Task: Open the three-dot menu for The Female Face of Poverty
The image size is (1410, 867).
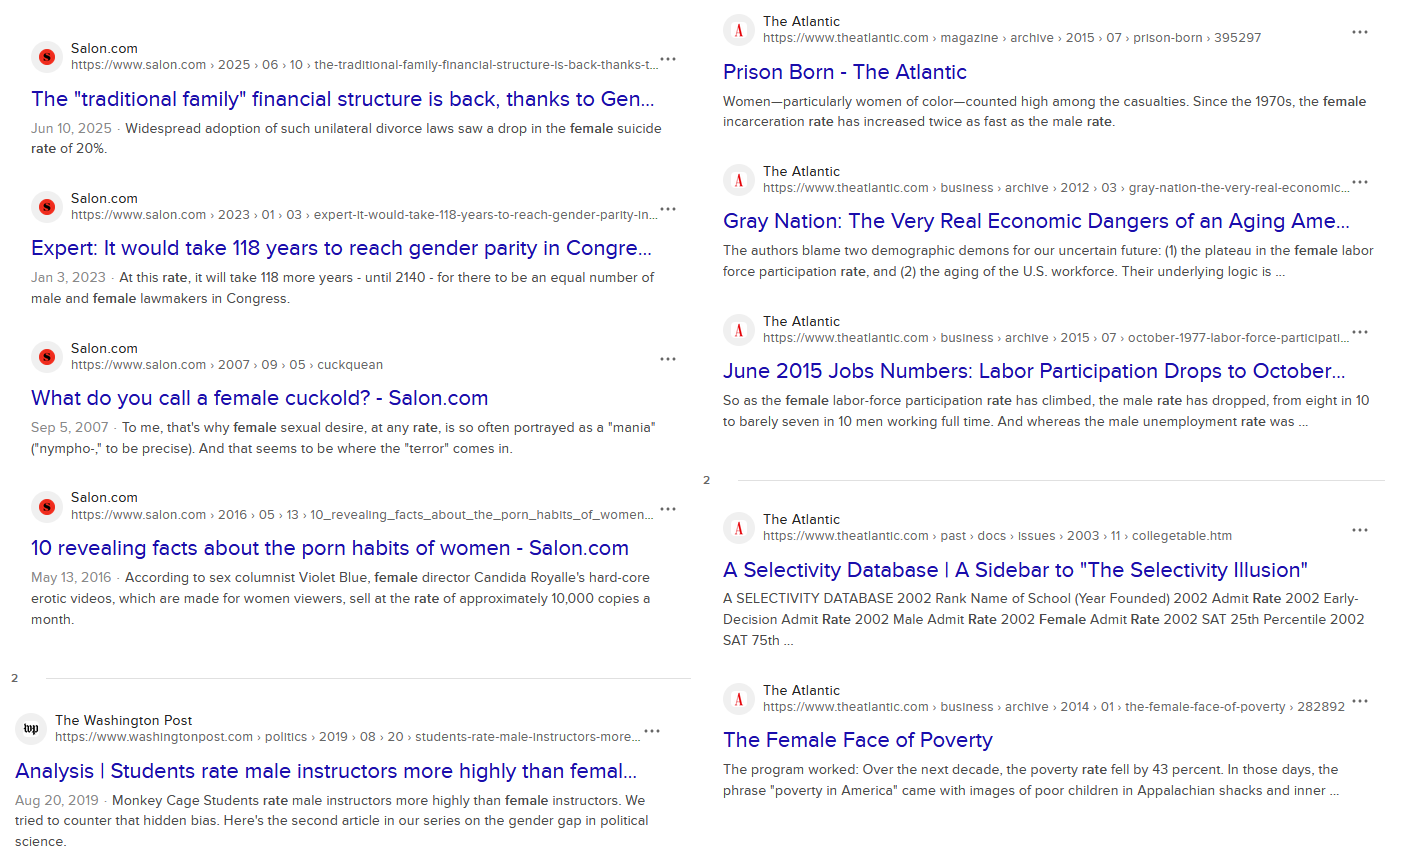Action: coord(1360,701)
